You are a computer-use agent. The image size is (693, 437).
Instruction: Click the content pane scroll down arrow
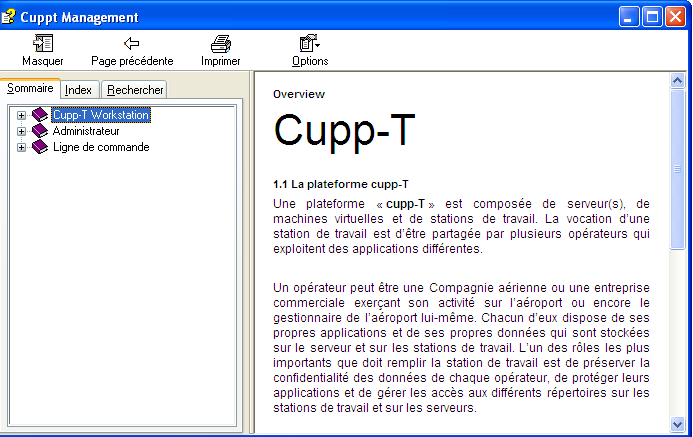(x=677, y=427)
